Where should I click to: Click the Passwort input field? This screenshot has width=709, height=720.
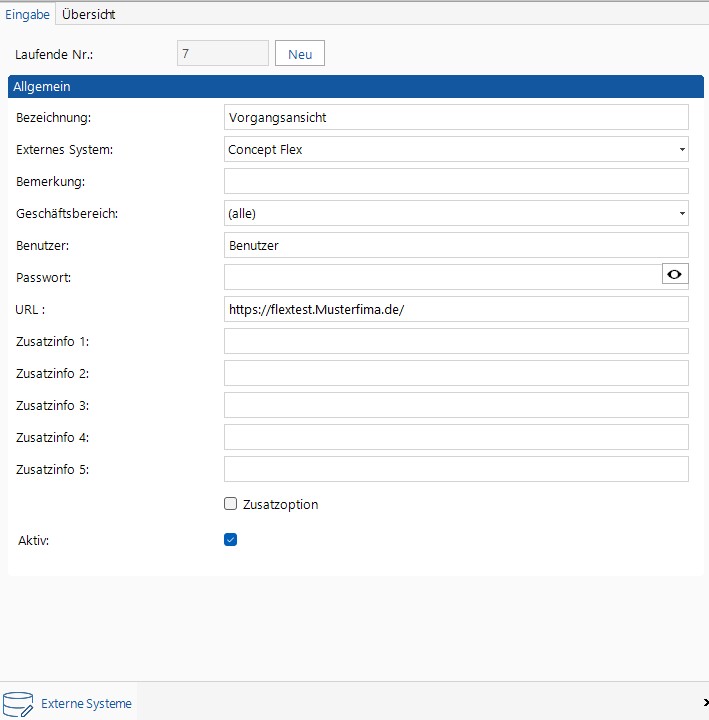[440, 277]
